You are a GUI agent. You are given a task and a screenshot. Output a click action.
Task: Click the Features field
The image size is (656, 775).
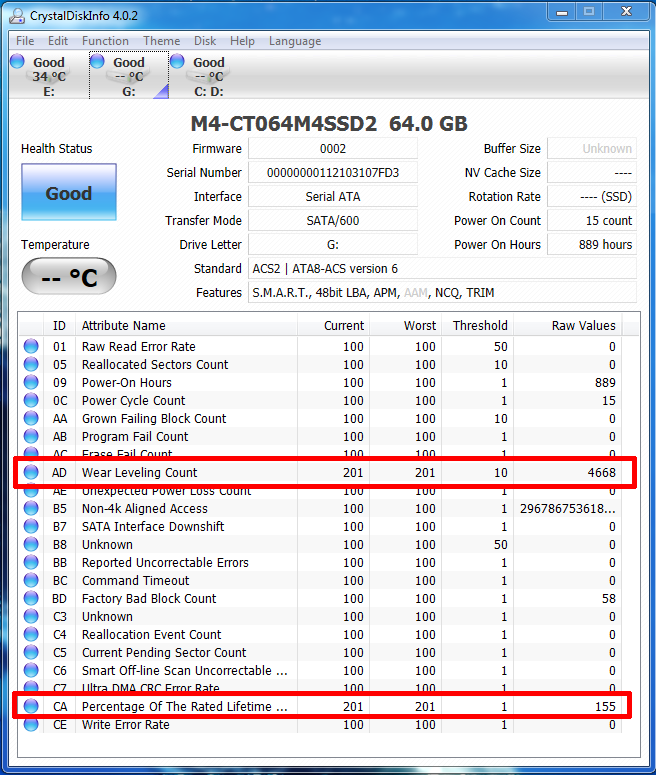point(442,293)
